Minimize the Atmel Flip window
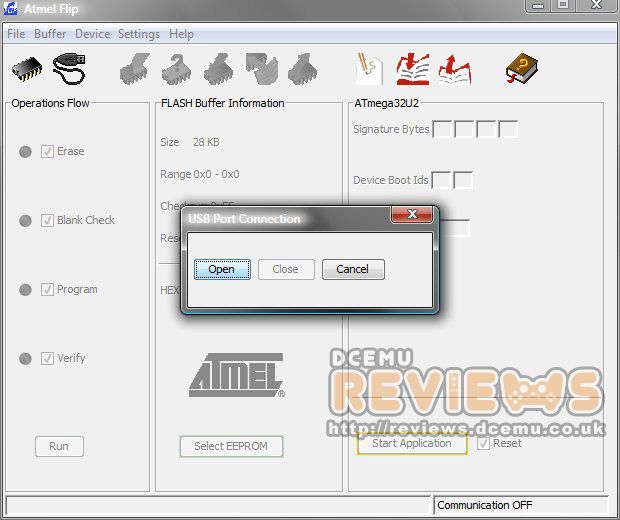 coord(538,6)
